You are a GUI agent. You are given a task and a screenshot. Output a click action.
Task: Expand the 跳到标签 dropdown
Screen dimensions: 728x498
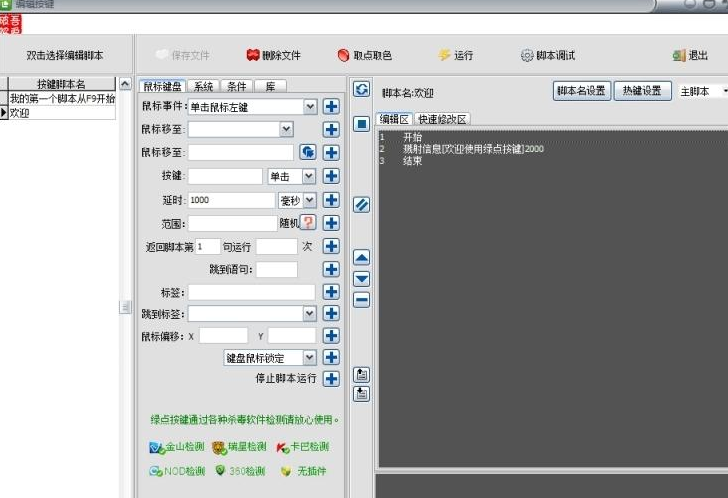[x=310, y=314]
